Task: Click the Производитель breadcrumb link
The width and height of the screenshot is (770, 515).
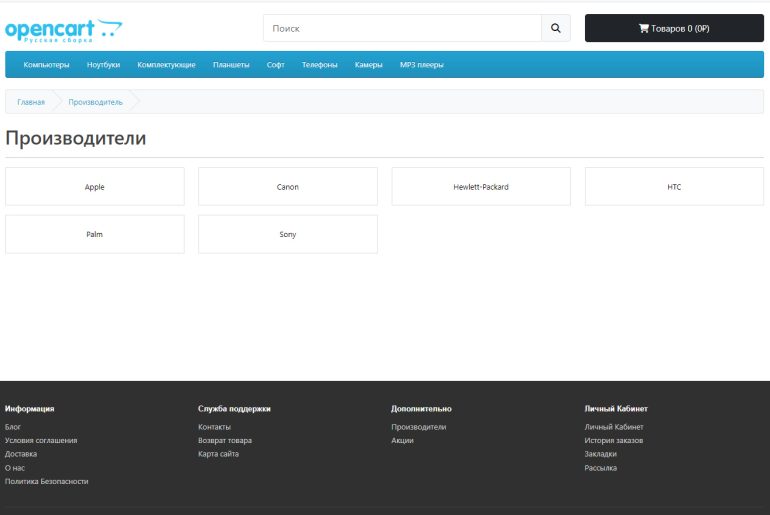Action: coord(96,102)
